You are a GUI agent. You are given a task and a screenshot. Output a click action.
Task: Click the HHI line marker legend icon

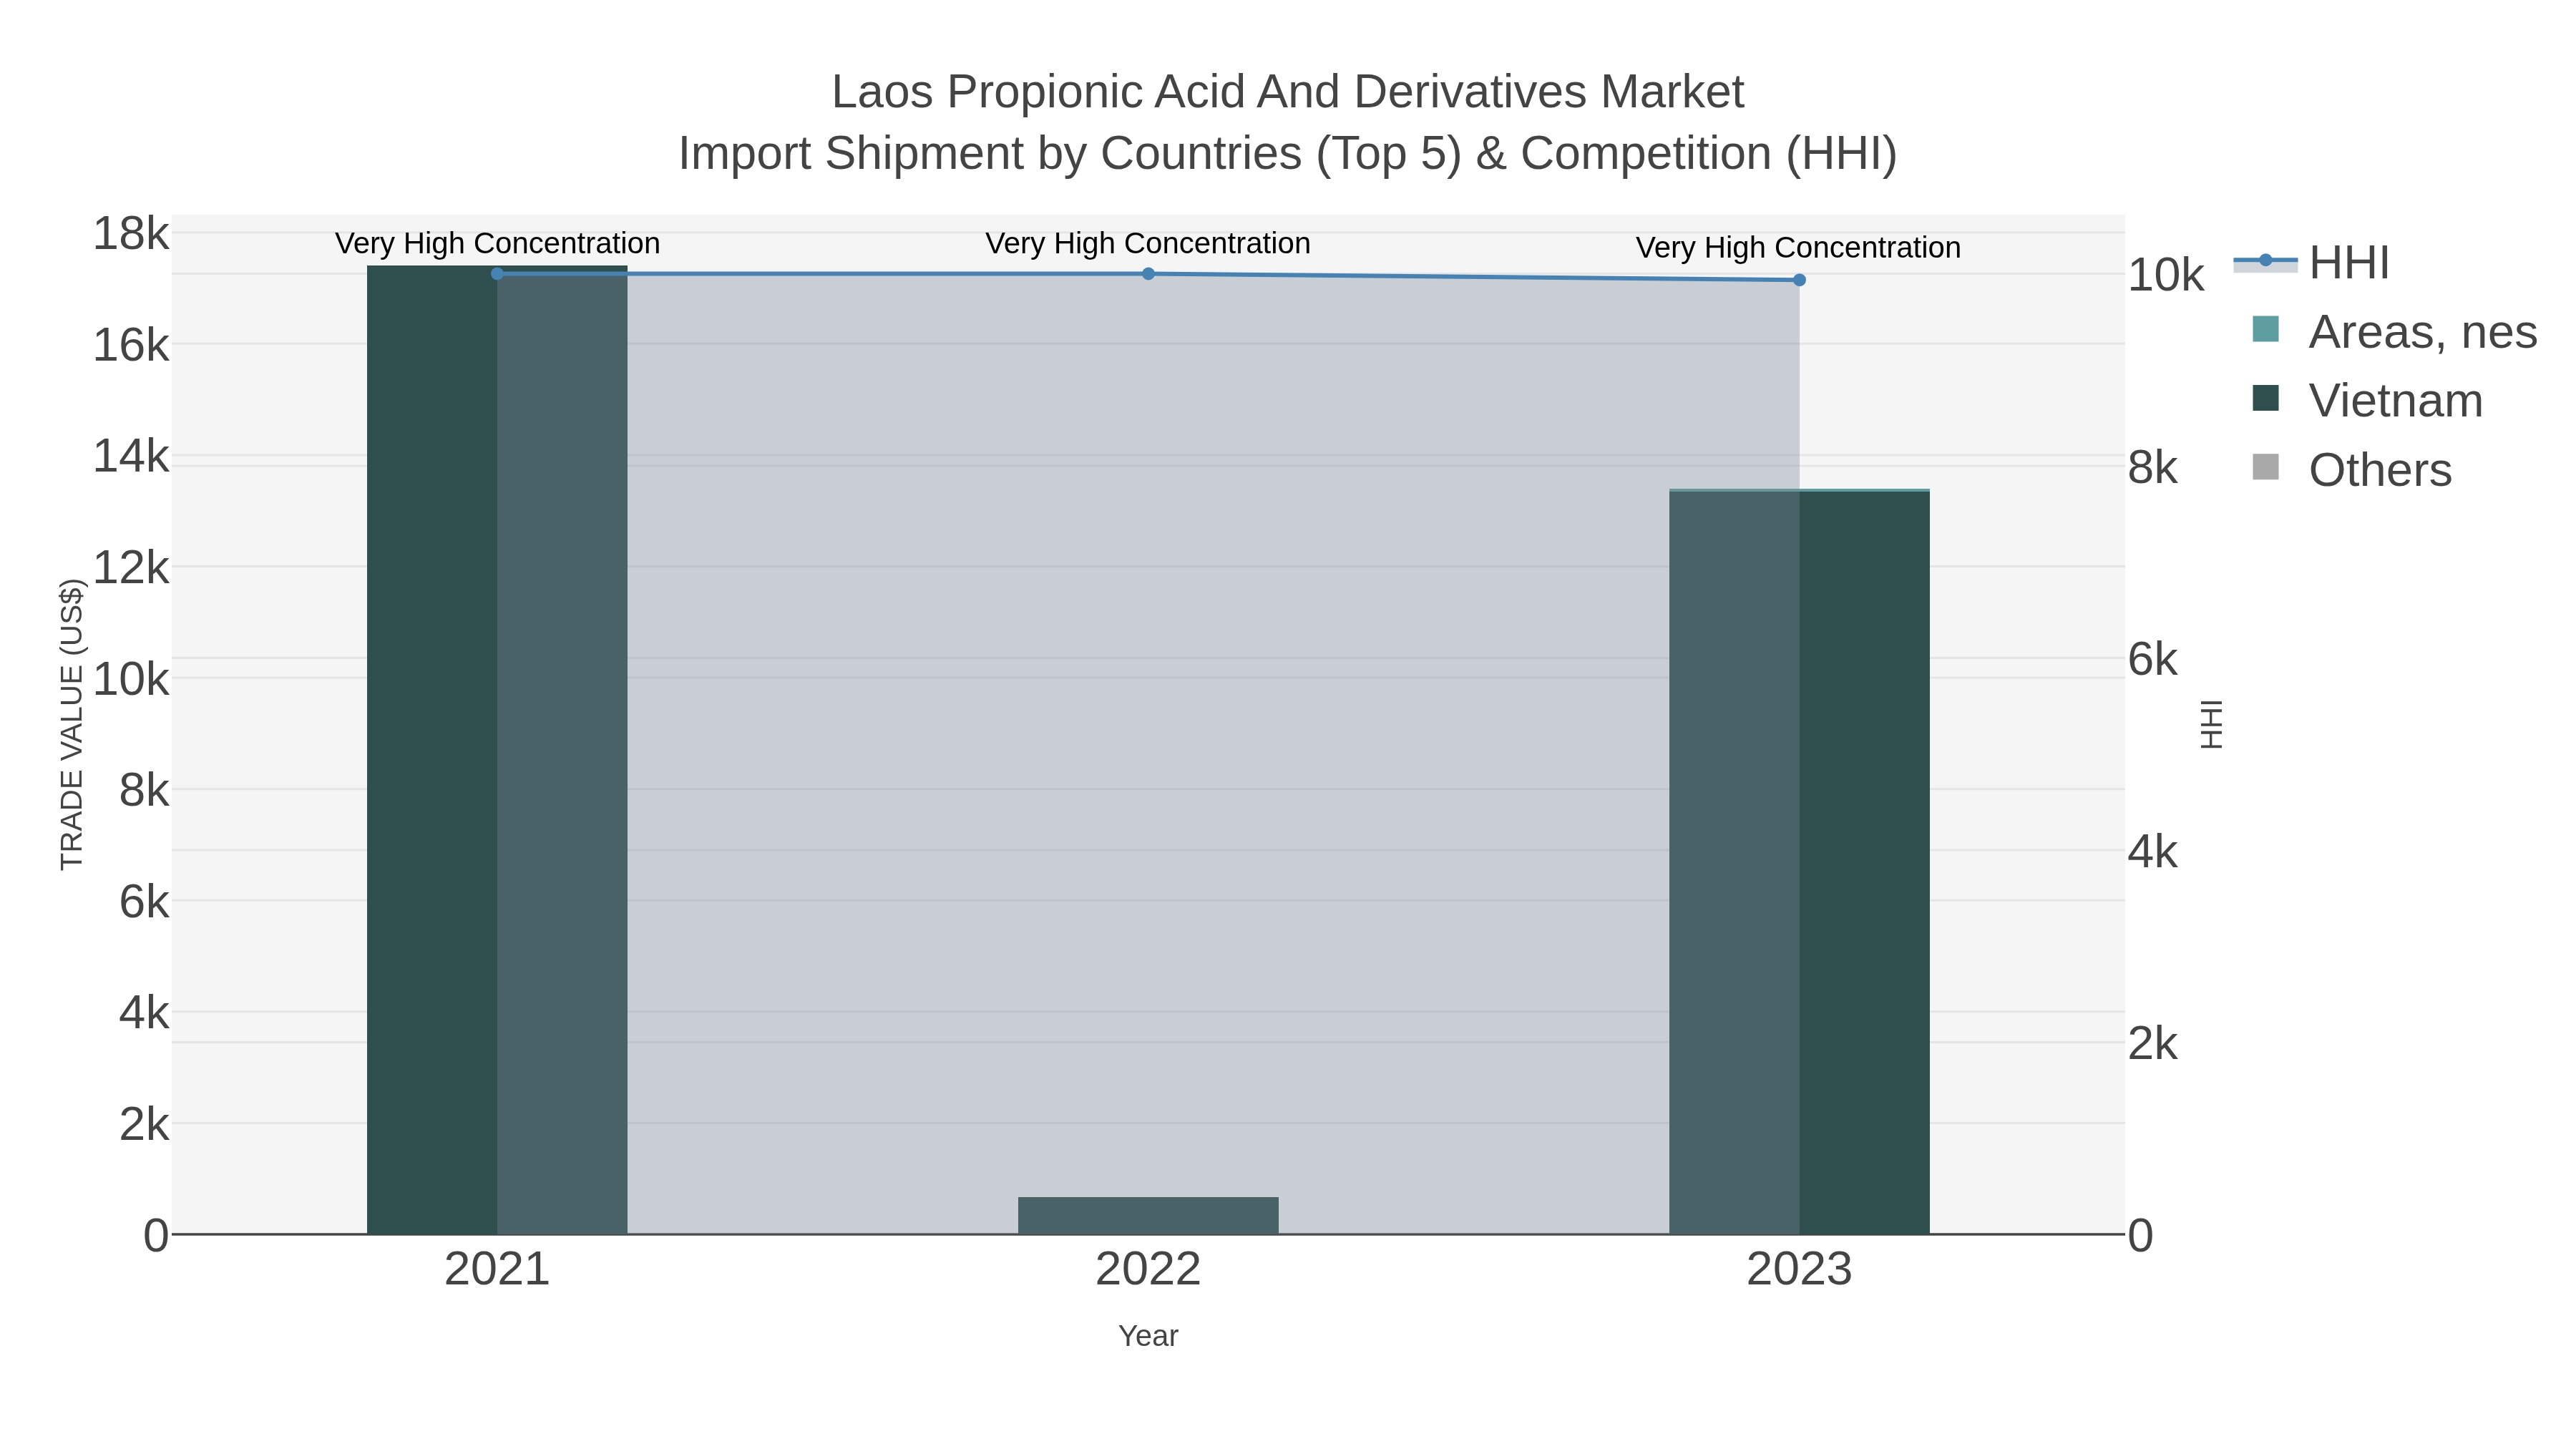pyautogui.click(x=2265, y=261)
